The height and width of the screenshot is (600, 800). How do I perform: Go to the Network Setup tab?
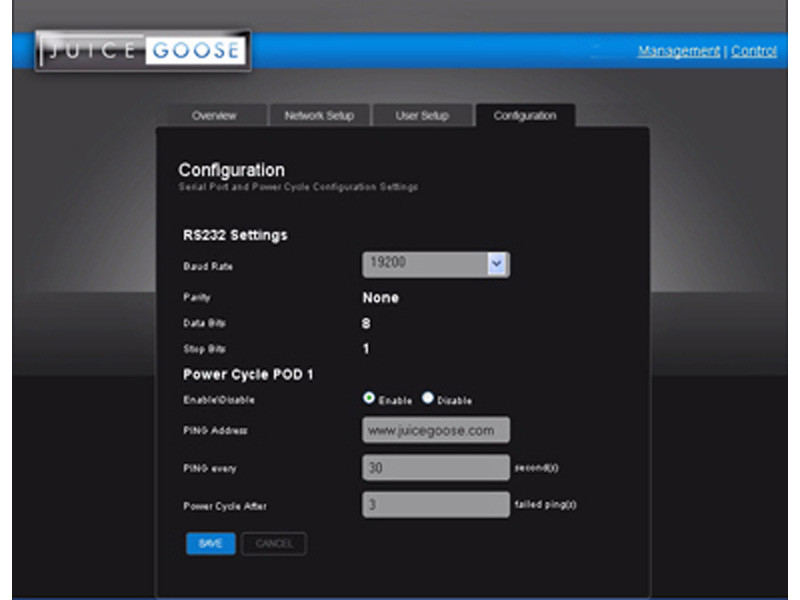319,116
